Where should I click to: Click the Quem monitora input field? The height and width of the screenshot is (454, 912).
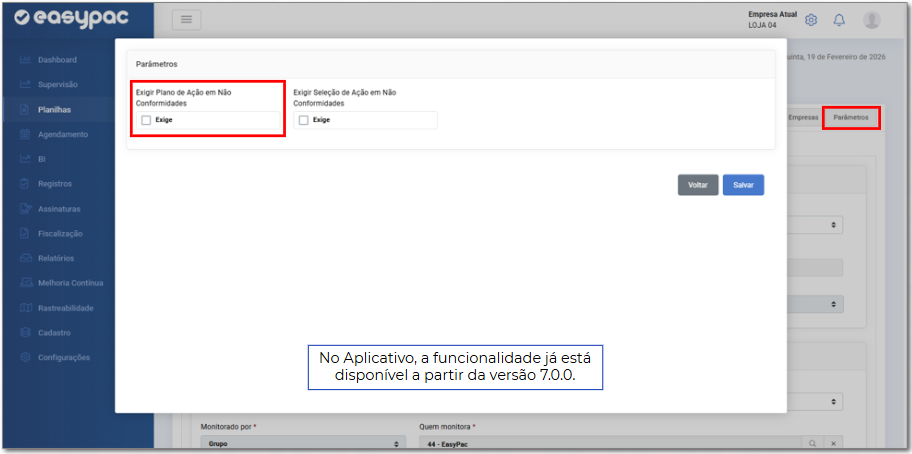610,442
